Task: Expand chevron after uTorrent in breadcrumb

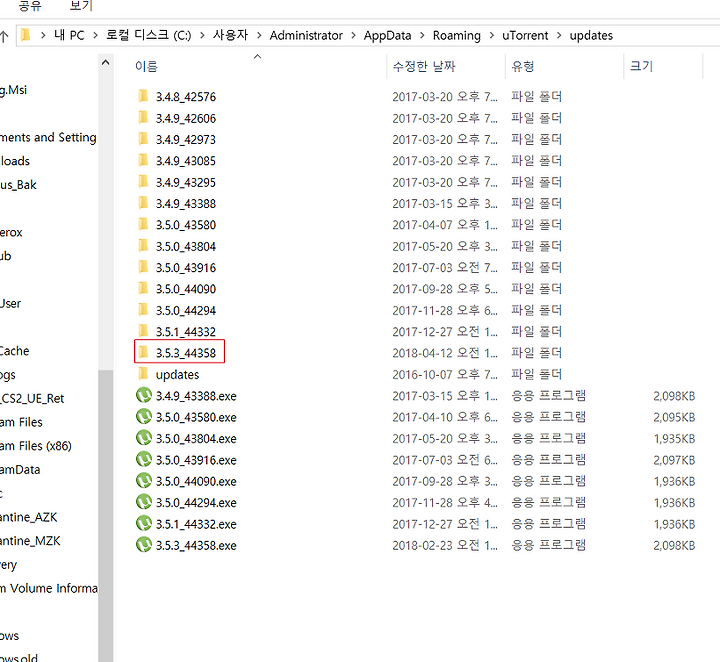Action: 559,35
